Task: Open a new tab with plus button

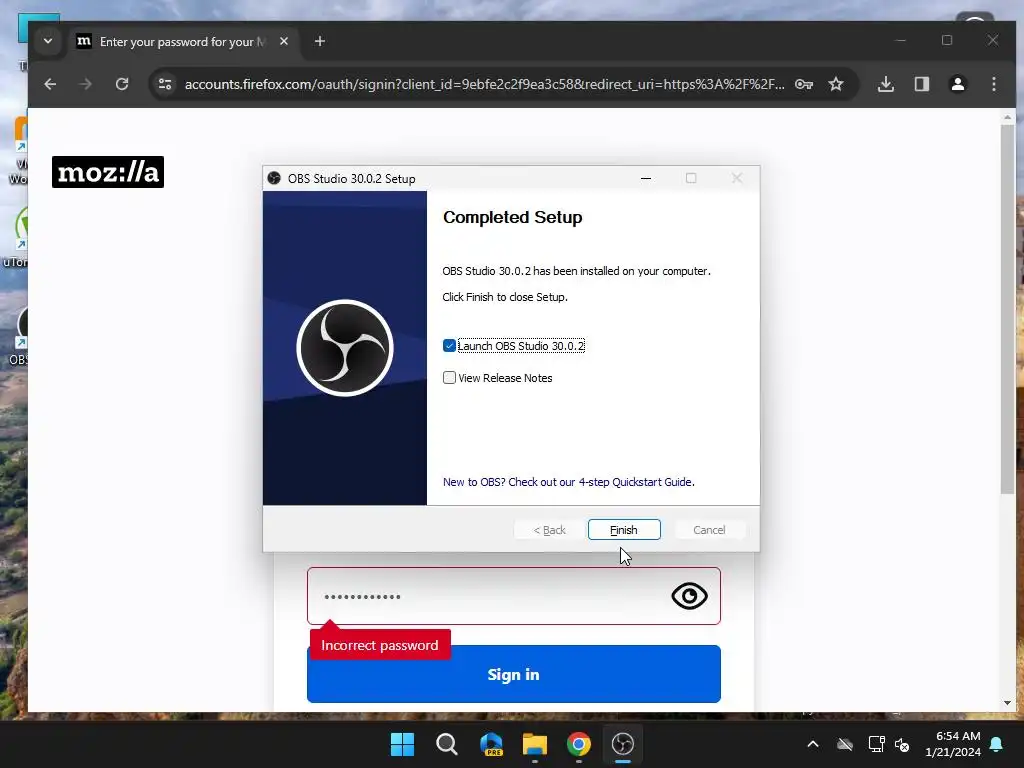Action: point(319,41)
